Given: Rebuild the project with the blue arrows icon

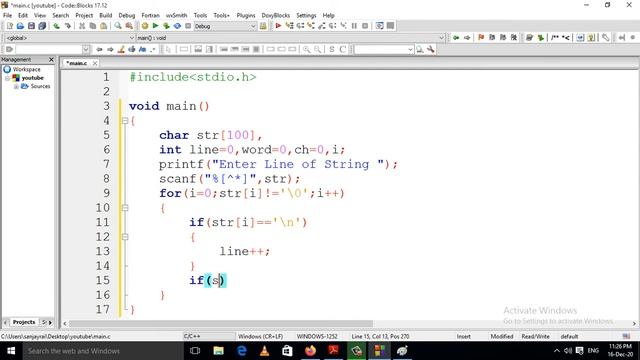Looking at the screenshot, I should tap(177, 26).
